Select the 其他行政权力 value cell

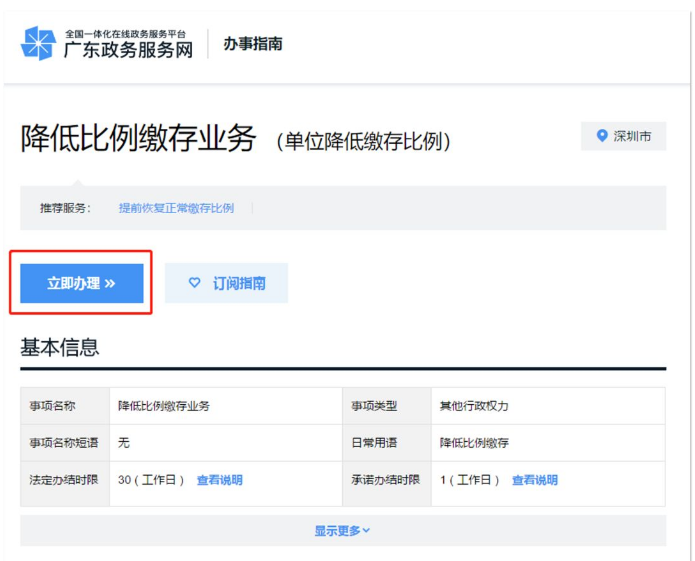pyautogui.click(x=474, y=406)
